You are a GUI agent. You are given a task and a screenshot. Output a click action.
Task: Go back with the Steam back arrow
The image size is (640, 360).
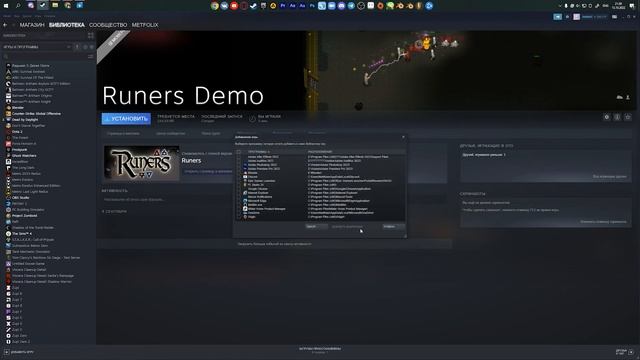pos(5,25)
